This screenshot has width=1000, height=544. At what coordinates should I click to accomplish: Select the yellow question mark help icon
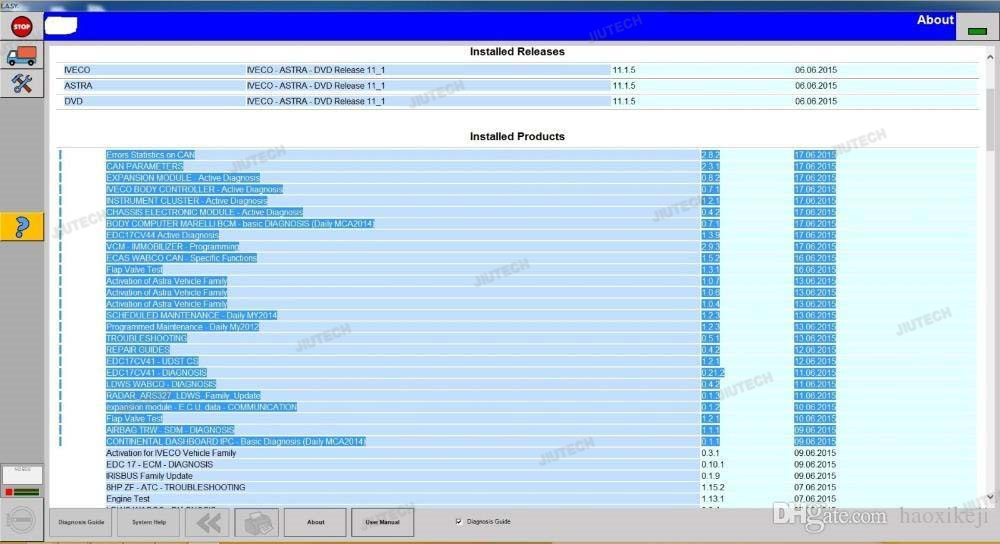click(x=22, y=226)
